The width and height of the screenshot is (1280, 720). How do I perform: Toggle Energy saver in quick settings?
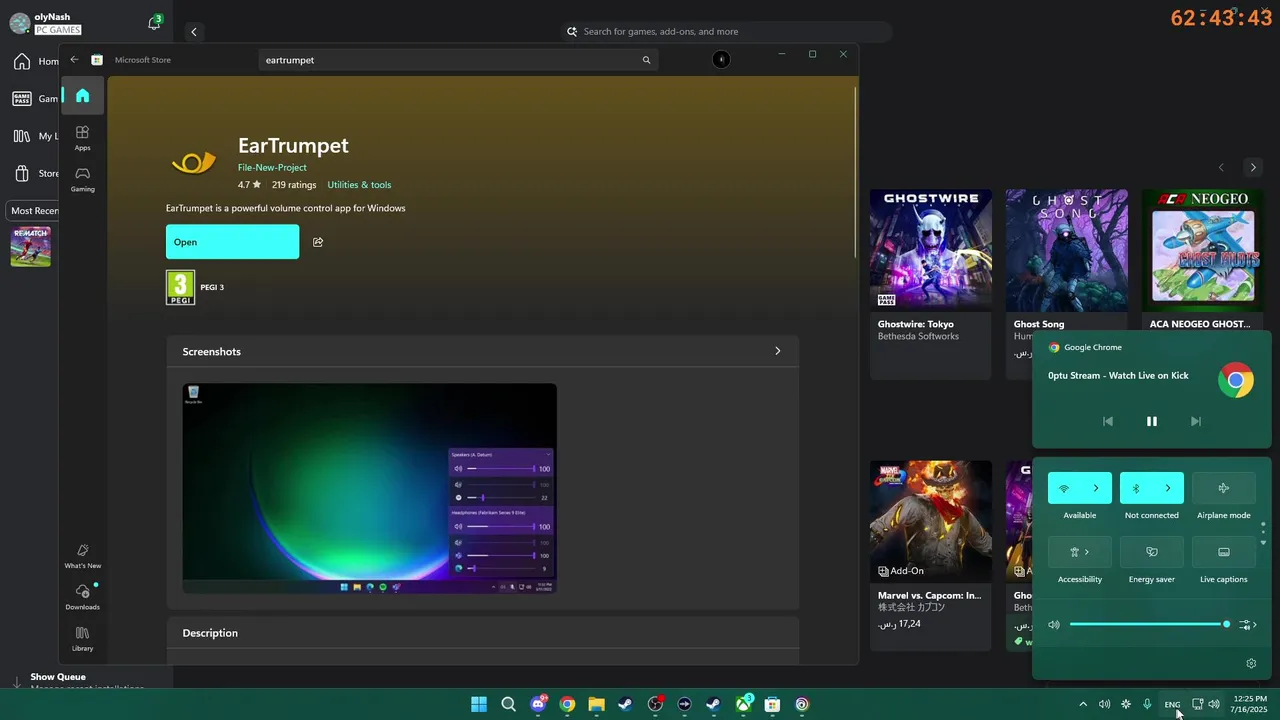(x=1151, y=552)
